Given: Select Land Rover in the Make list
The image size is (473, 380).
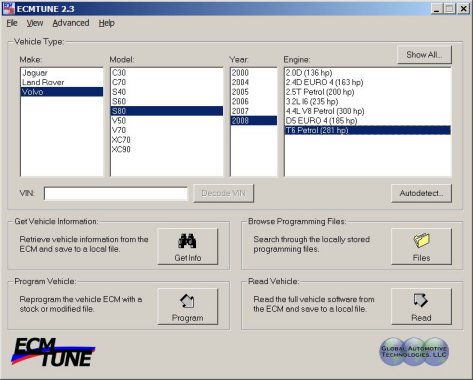Looking at the screenshot, I should pos(62,82).
